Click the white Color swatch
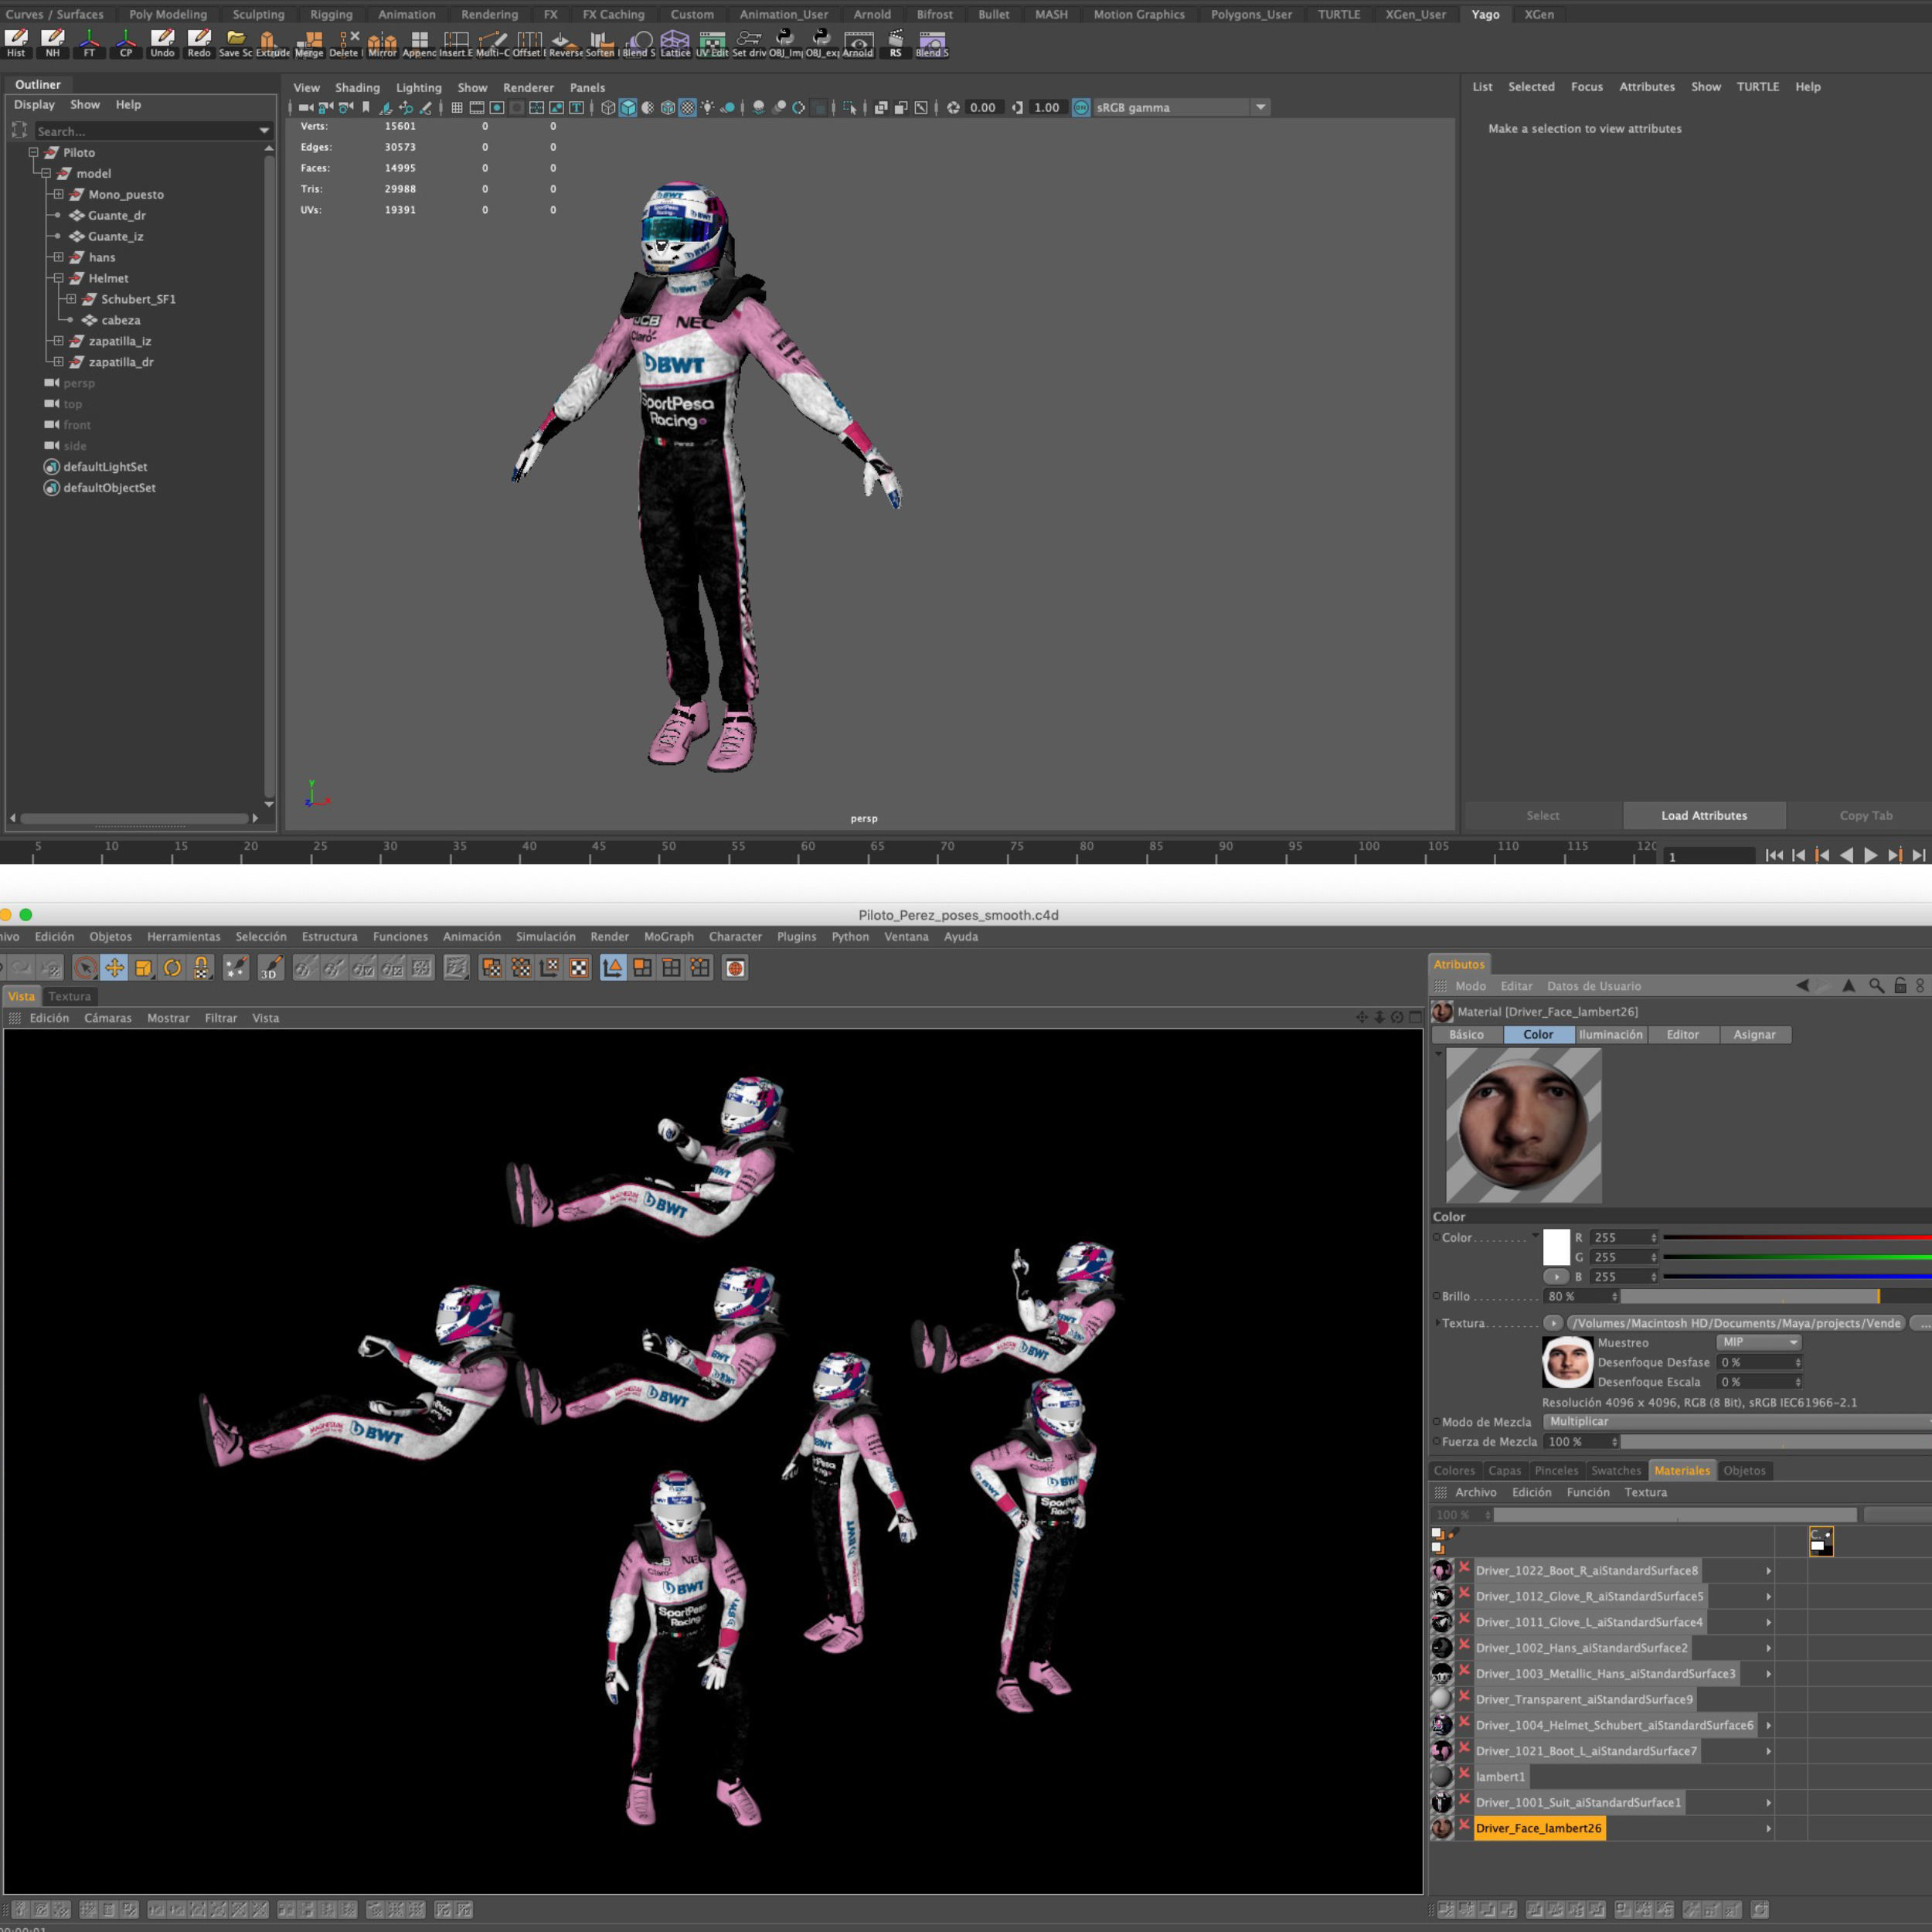 pyautogui.click(x=1556, y=1247)
